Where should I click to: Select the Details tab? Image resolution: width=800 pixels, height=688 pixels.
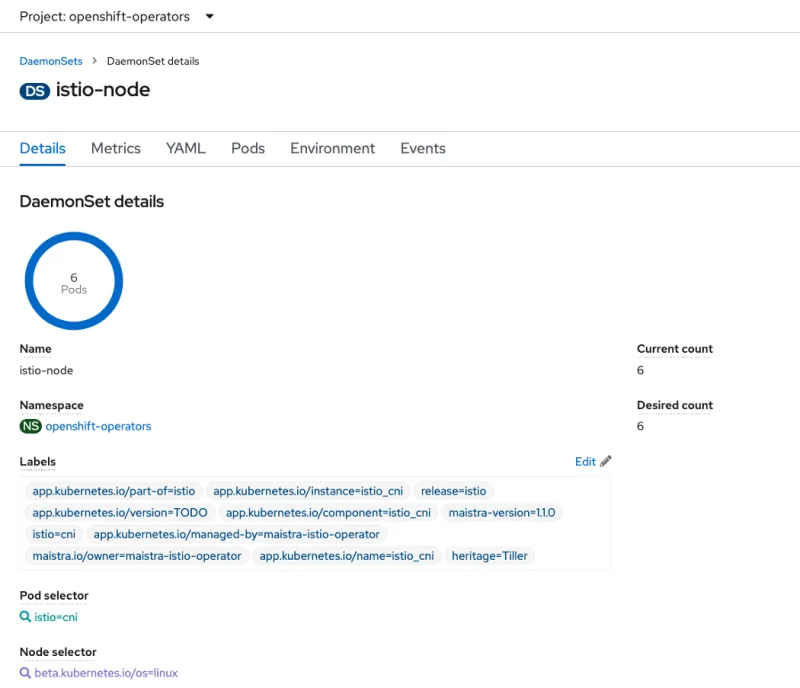[x=42, y=148]
